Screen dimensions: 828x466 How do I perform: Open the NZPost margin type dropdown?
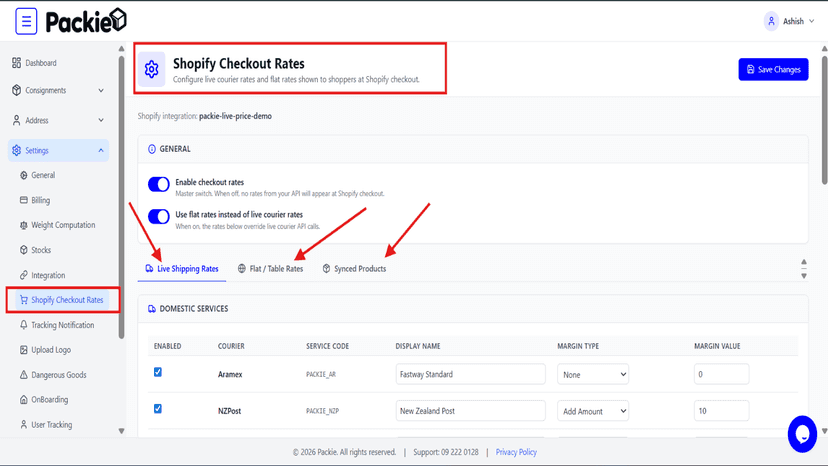point(592,411)
